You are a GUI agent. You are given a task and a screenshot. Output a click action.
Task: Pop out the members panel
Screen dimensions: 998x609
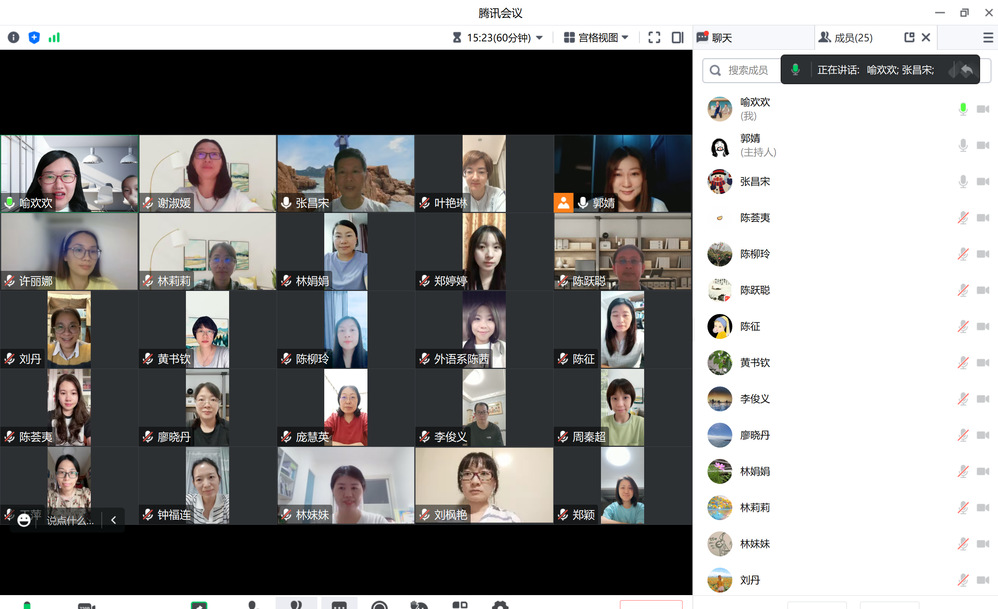(910, 38)
